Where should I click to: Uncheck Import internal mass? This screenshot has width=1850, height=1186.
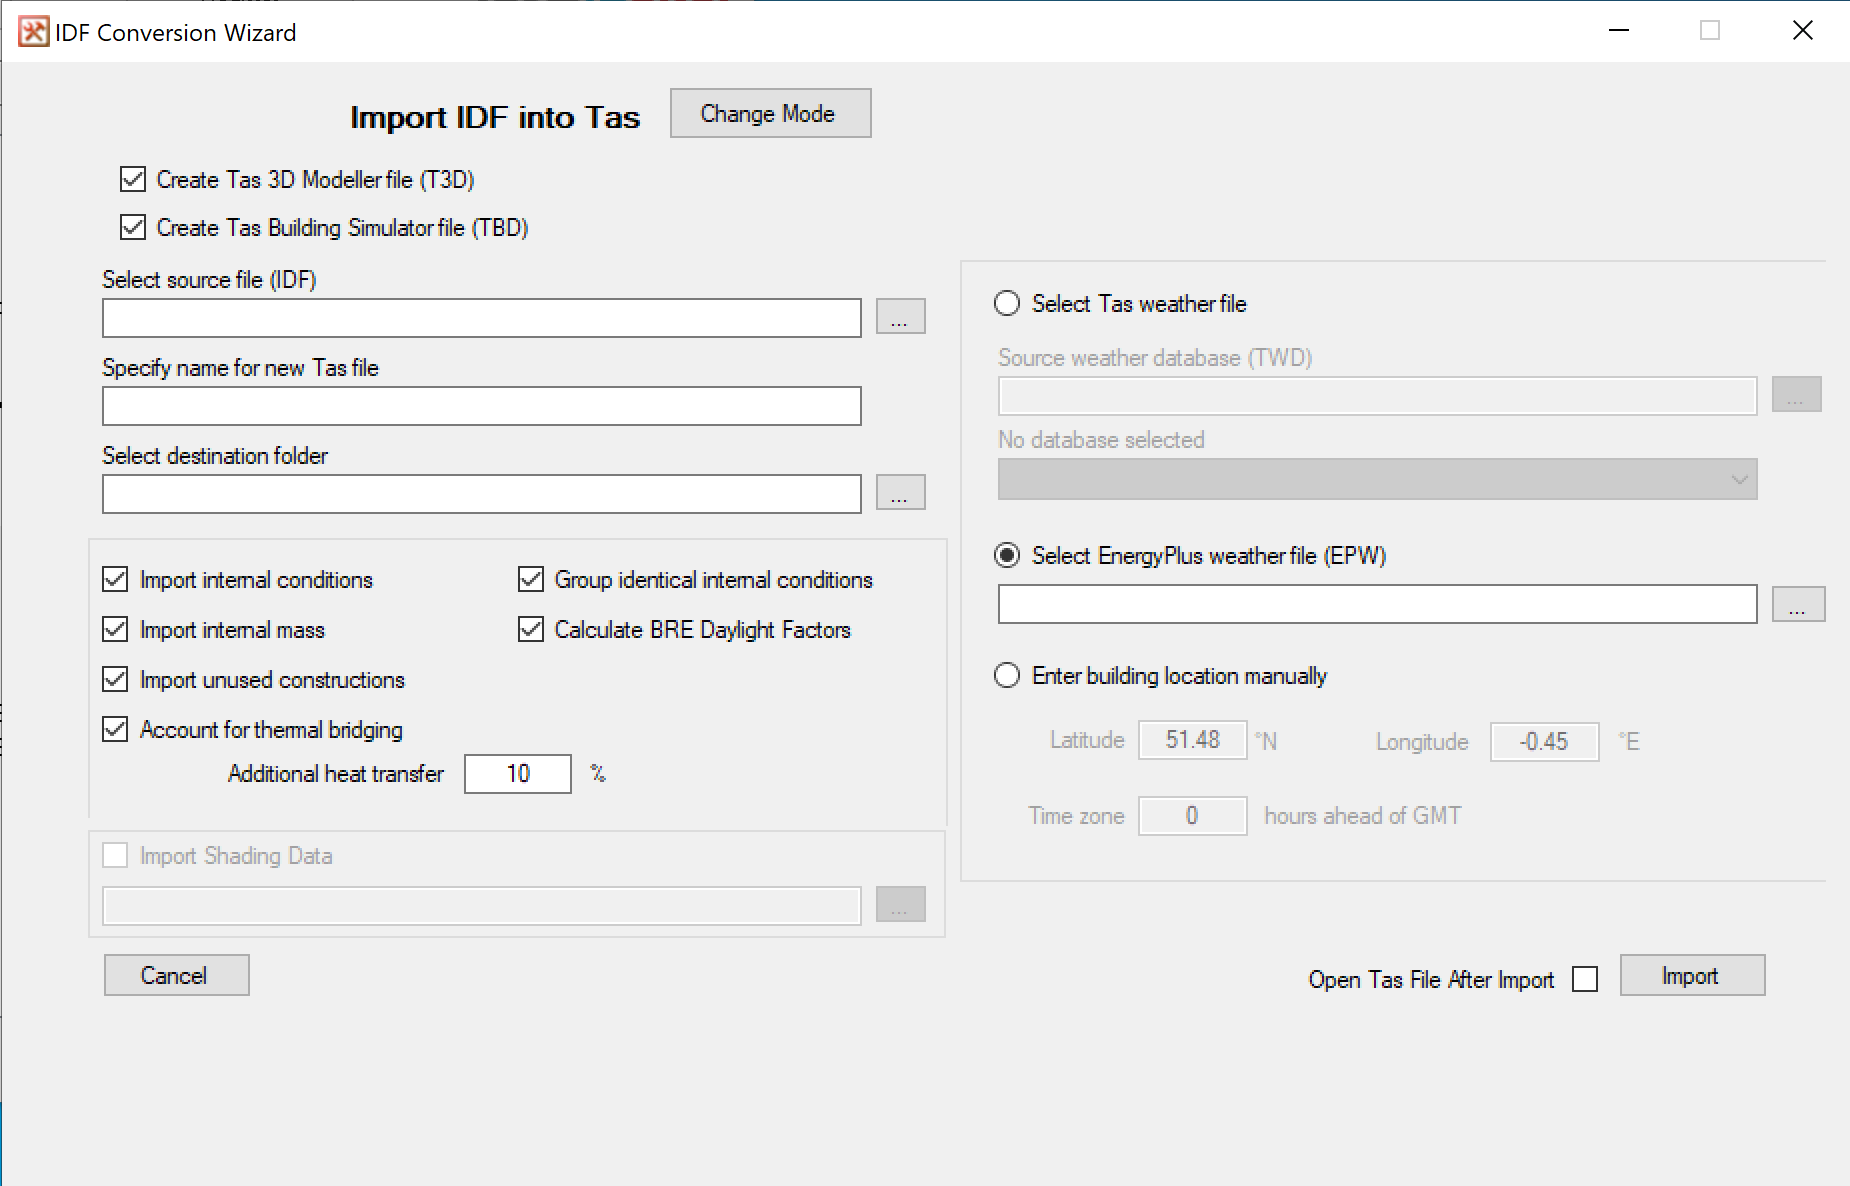pos(114,629)
